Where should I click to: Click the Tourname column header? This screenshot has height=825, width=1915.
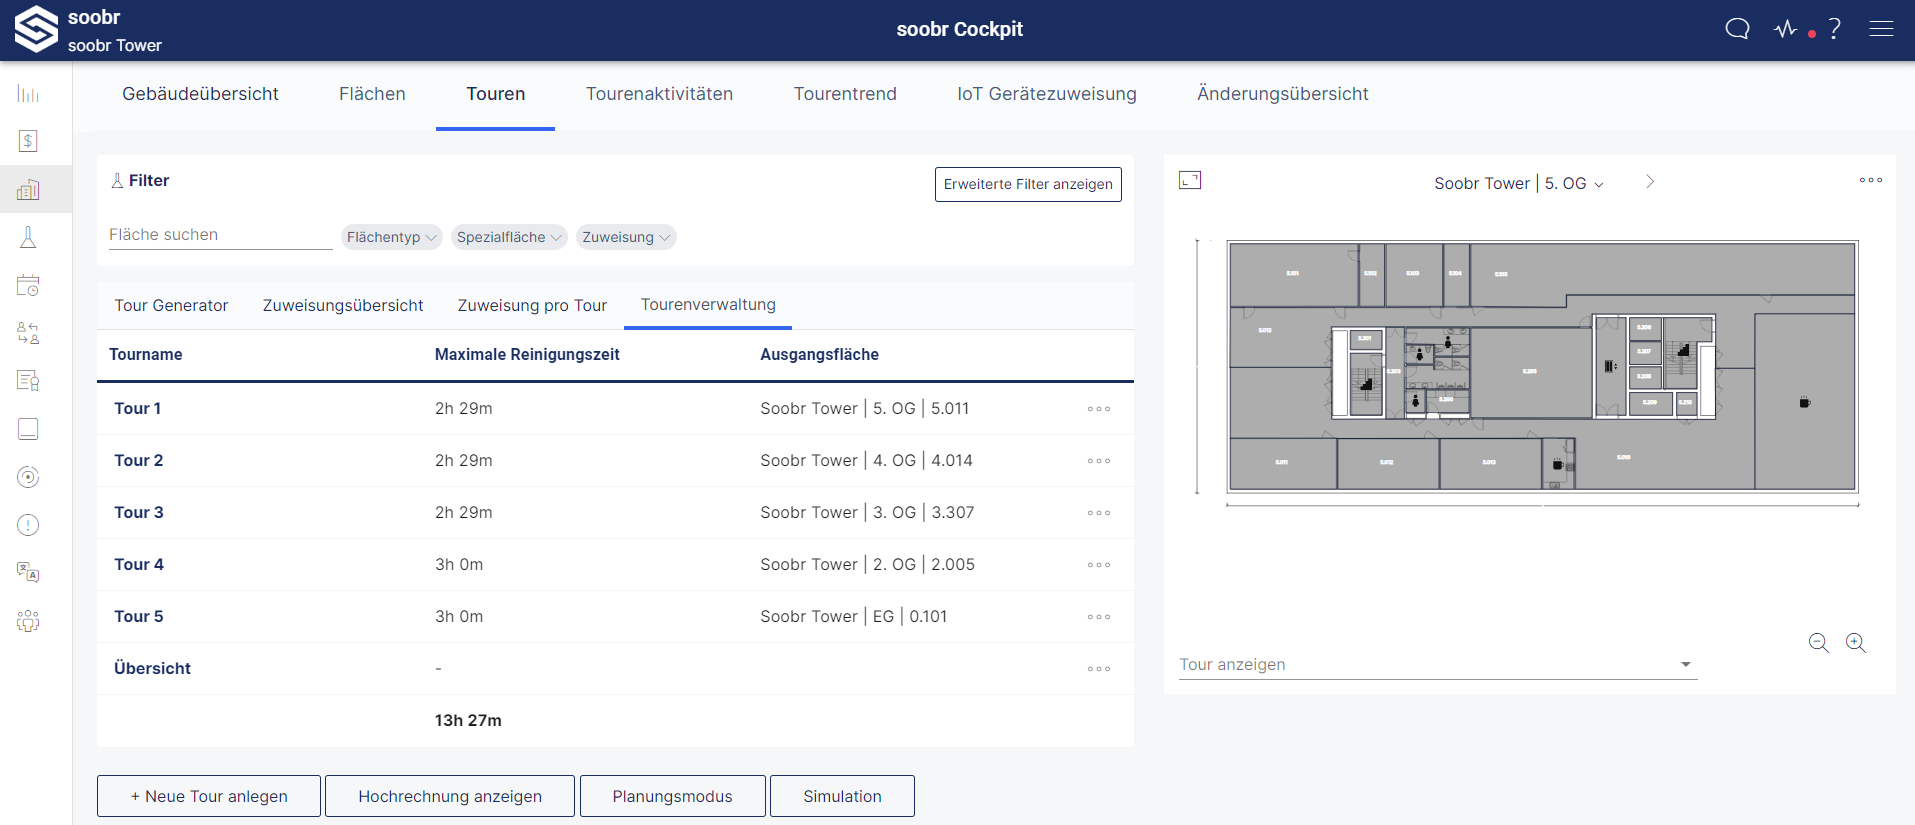146,354
